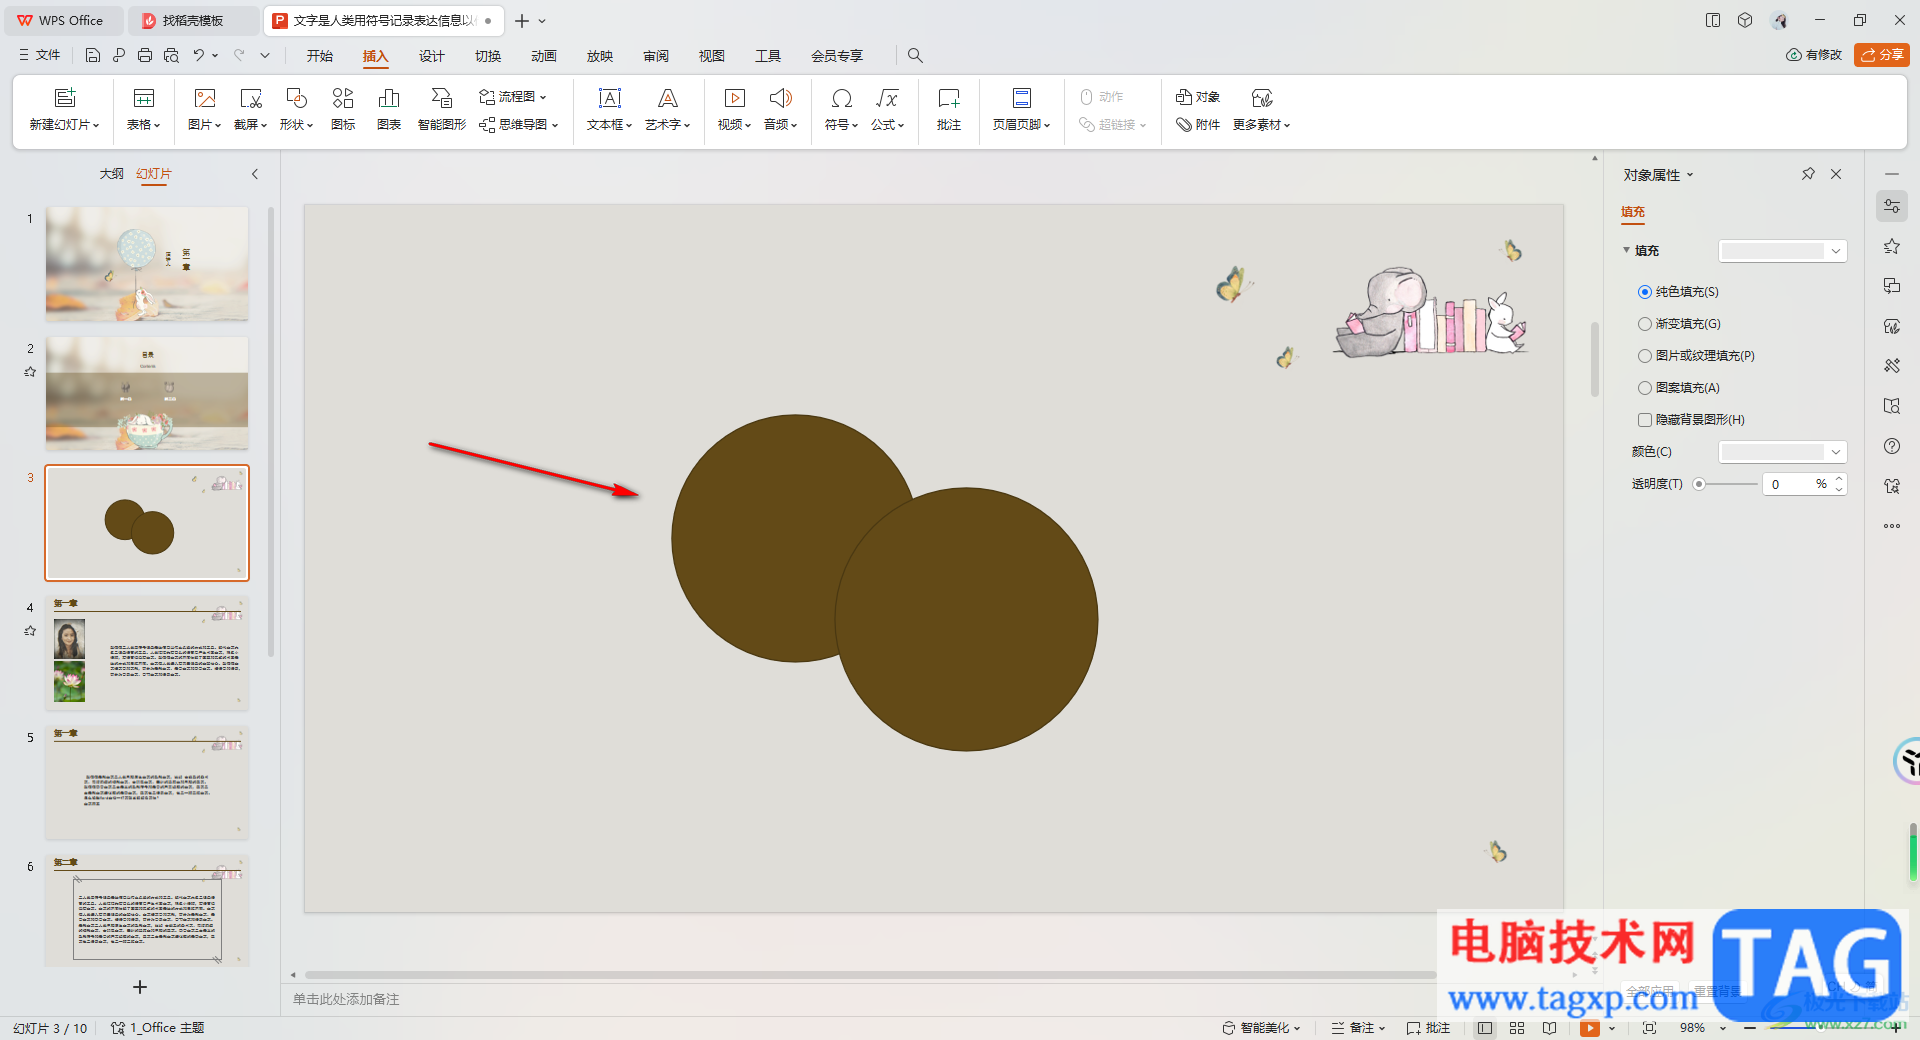The height and width of the screenshot is (1040, 1920).
Task: Open a new tab with the plus button
Action: tap(522, 20)
